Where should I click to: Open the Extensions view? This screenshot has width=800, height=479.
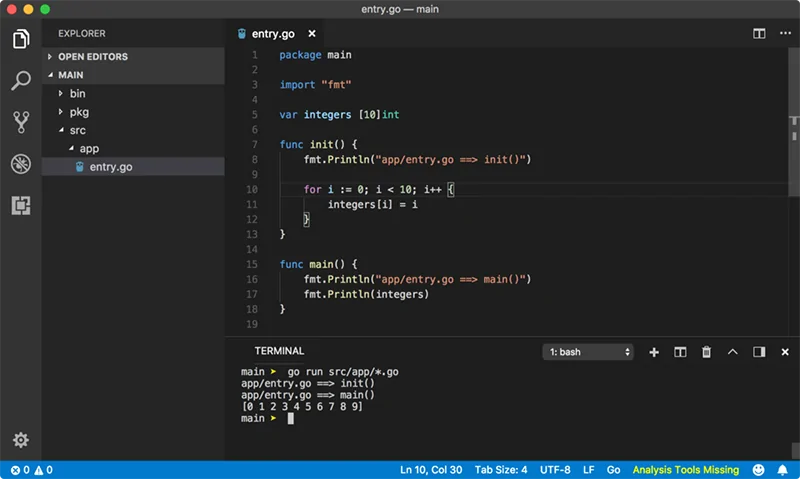click(x=20, y=205)
